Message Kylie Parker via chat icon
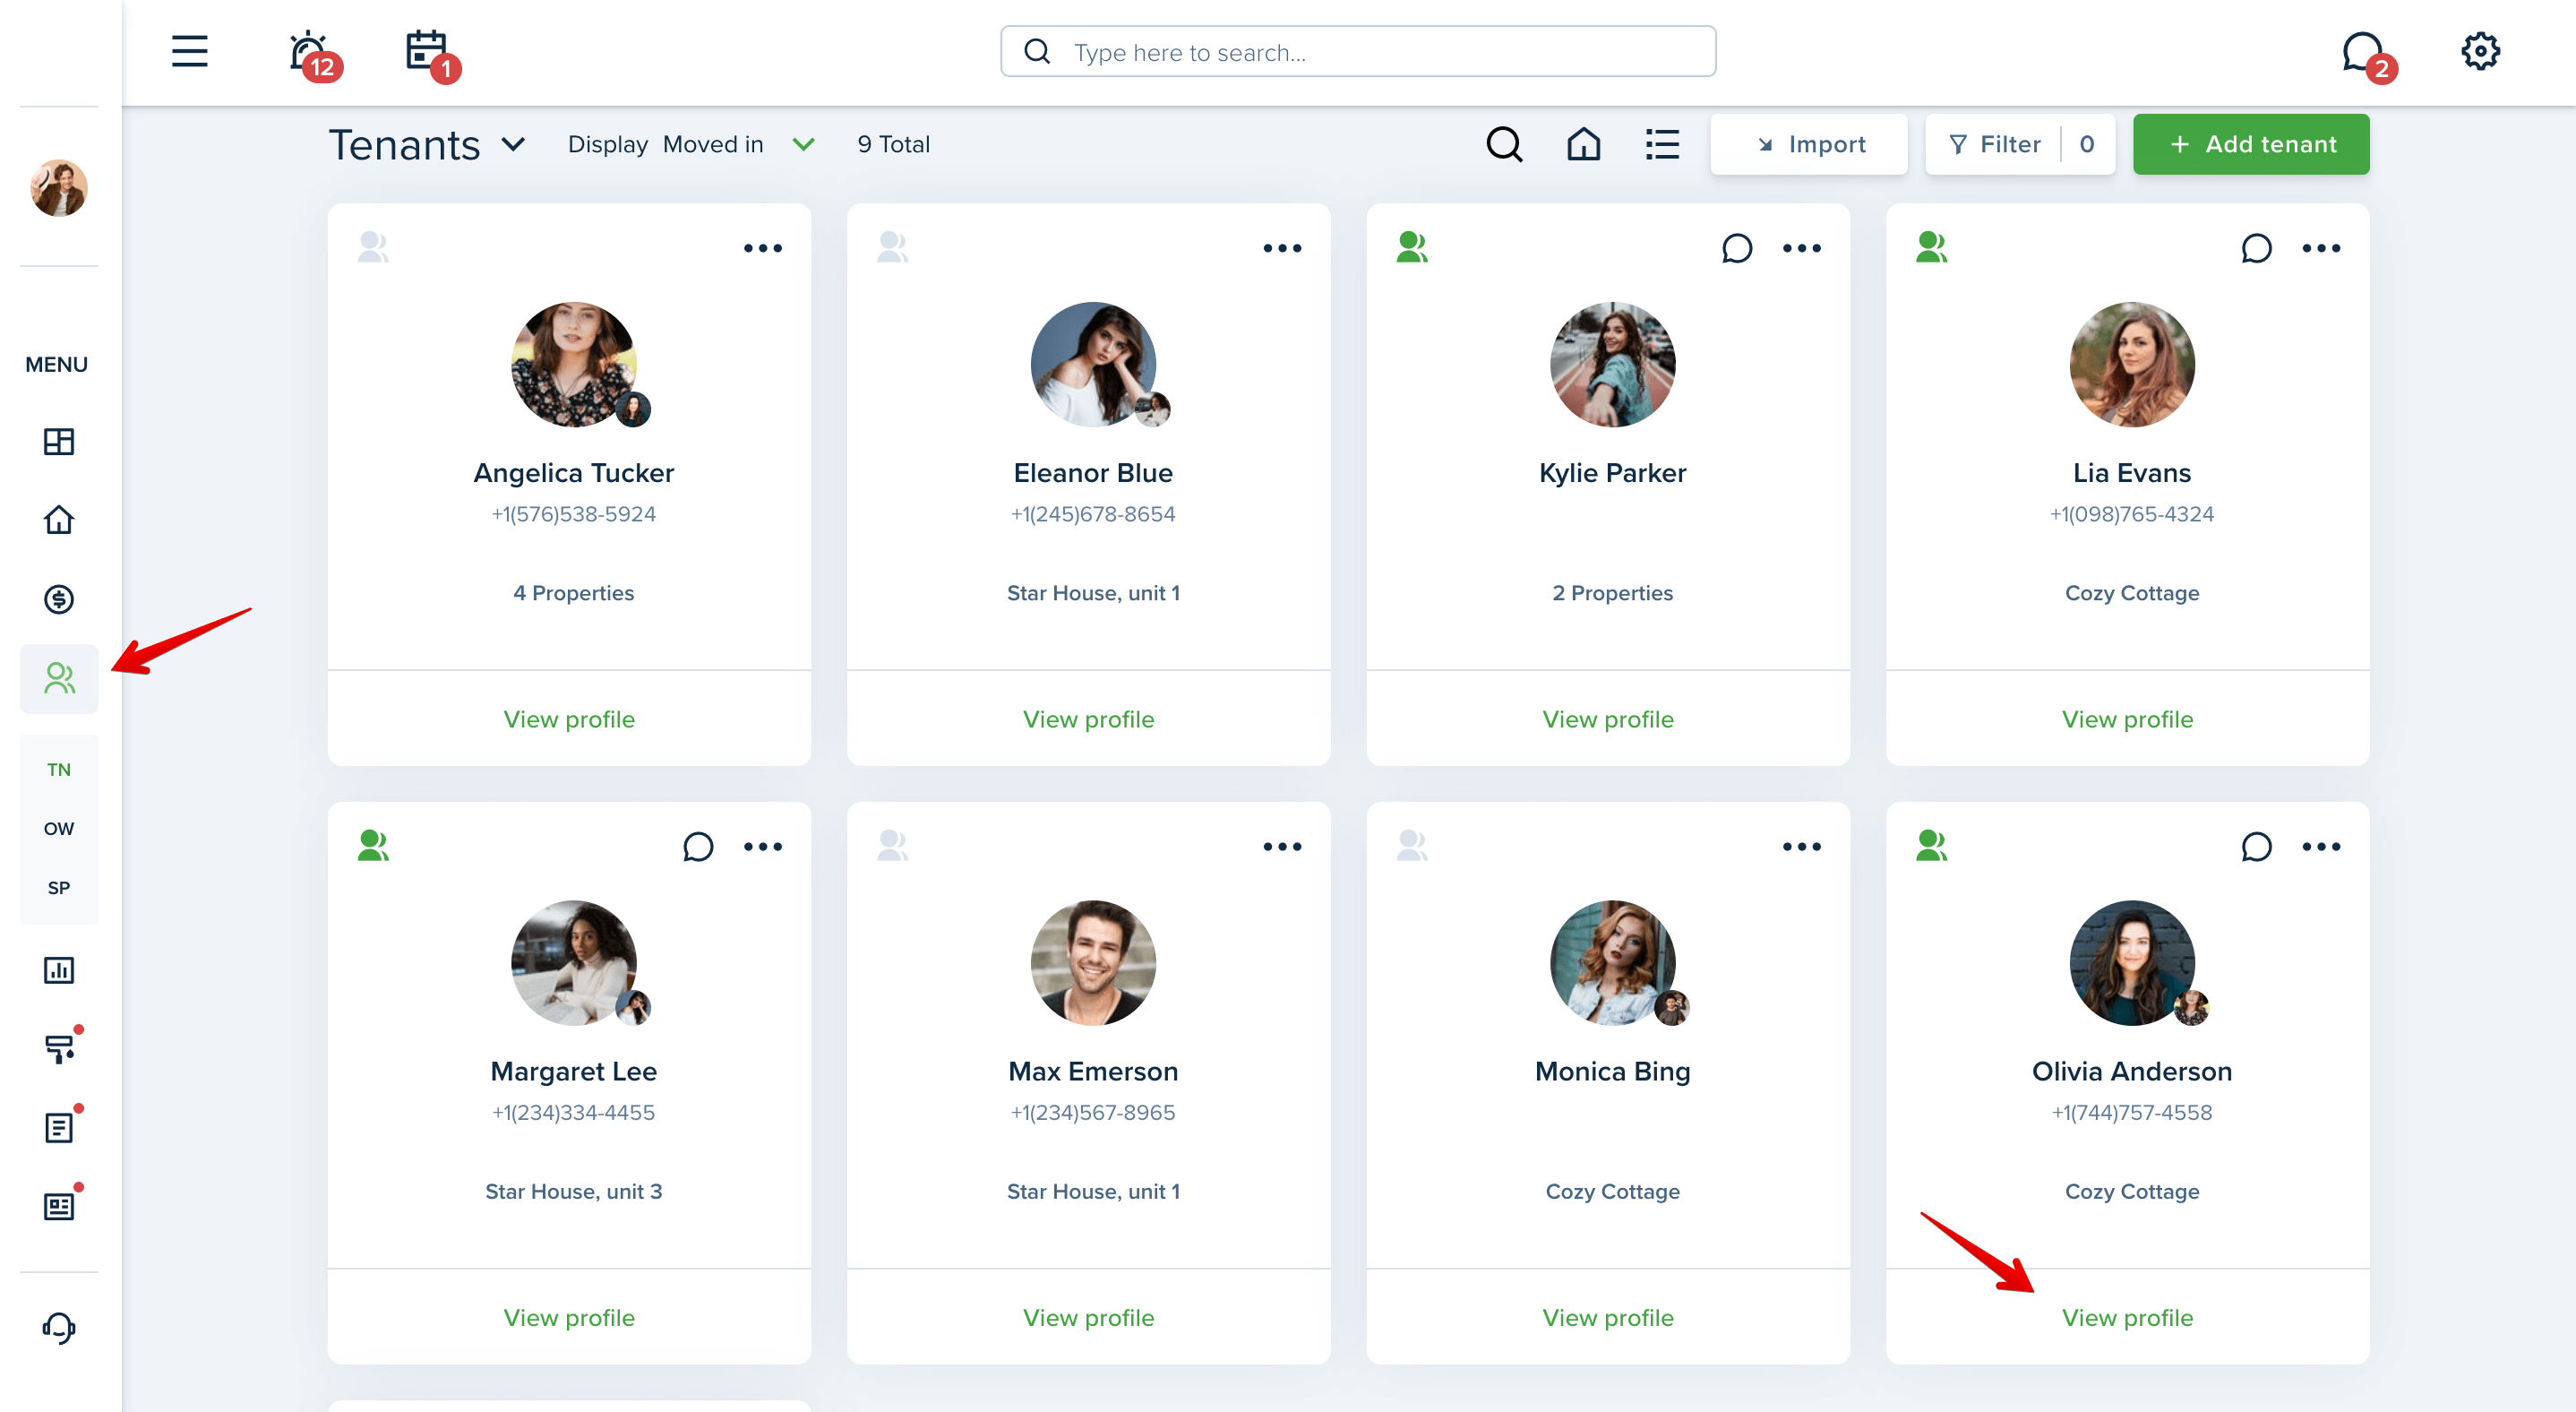The height and width of the screenshot is (1412, 2576). pyautogui.click(x=1737, y=248)
